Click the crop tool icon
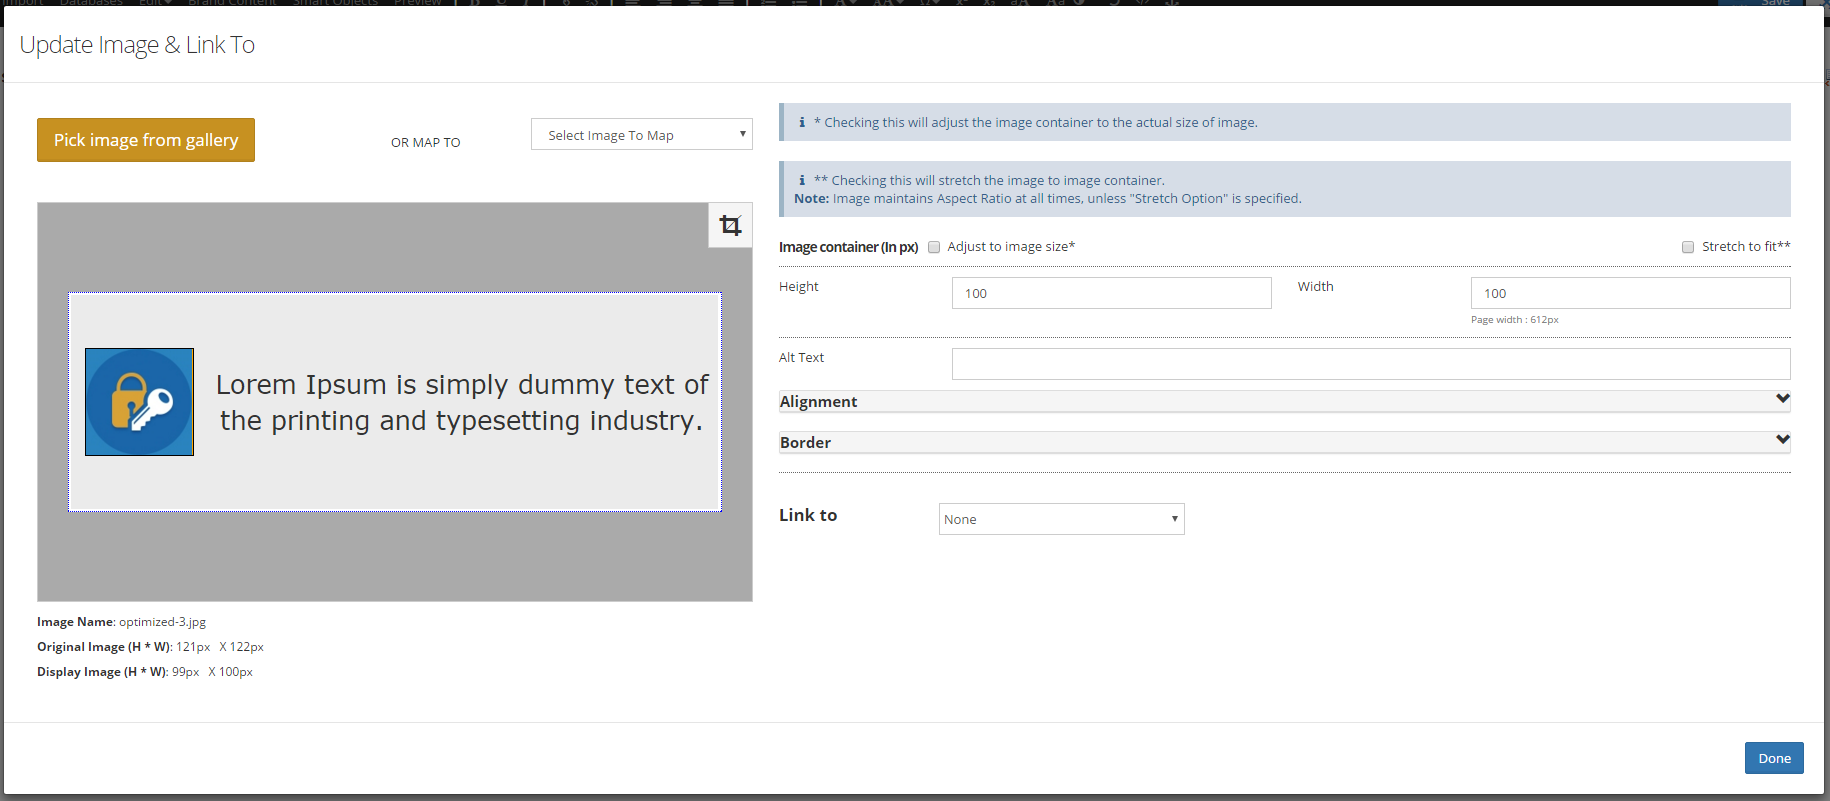Image resolution: width=1830 pixels, height=801 pixels. tap(730, 226)
